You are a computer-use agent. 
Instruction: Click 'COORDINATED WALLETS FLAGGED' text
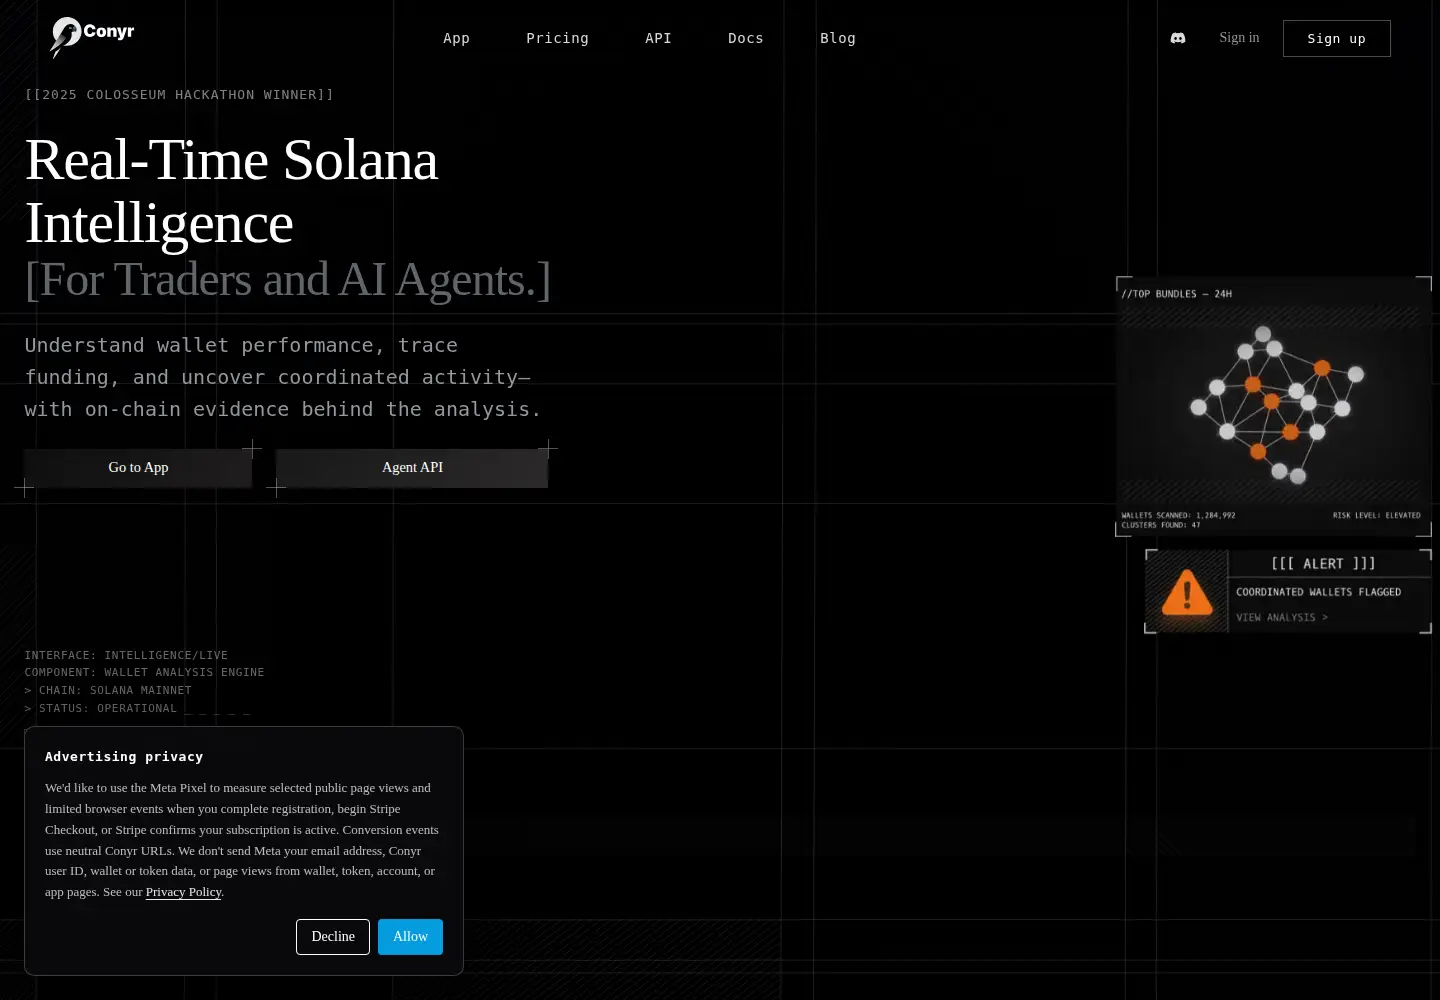pyautogui.click(x=1318, y=592)
